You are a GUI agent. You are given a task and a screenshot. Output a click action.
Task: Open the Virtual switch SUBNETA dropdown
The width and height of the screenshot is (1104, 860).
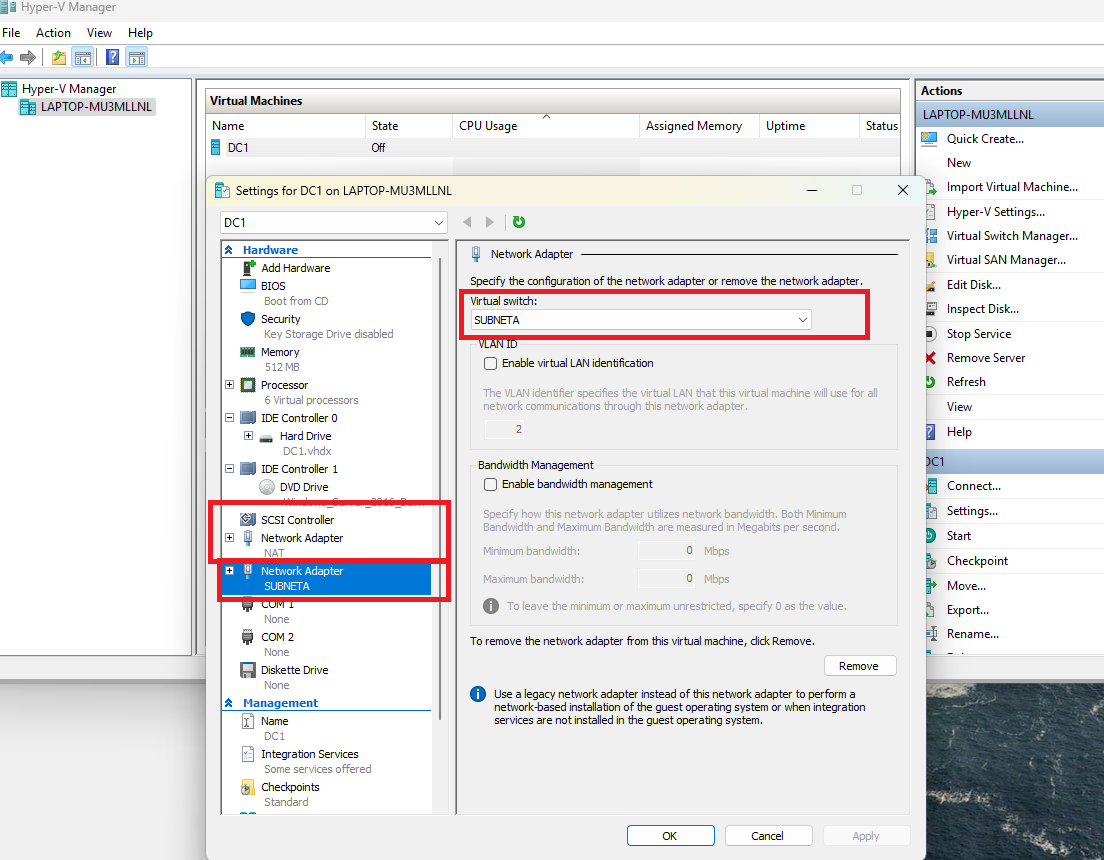(641, 320)
